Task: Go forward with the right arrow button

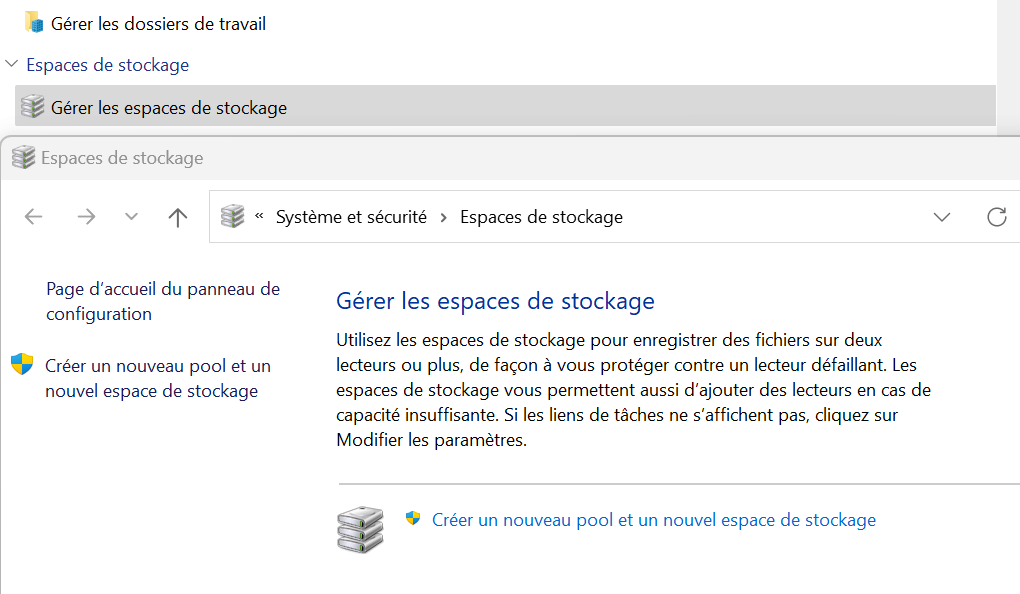Action: [86, 217]
